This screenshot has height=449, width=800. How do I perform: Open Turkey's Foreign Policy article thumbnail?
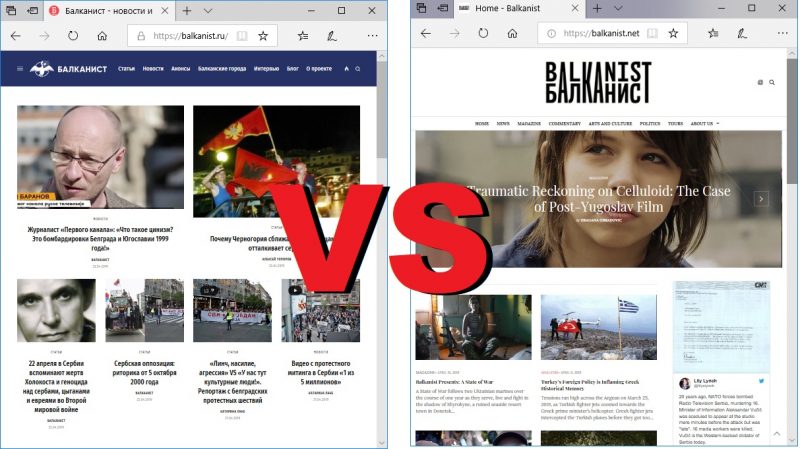tap(599, 327)
